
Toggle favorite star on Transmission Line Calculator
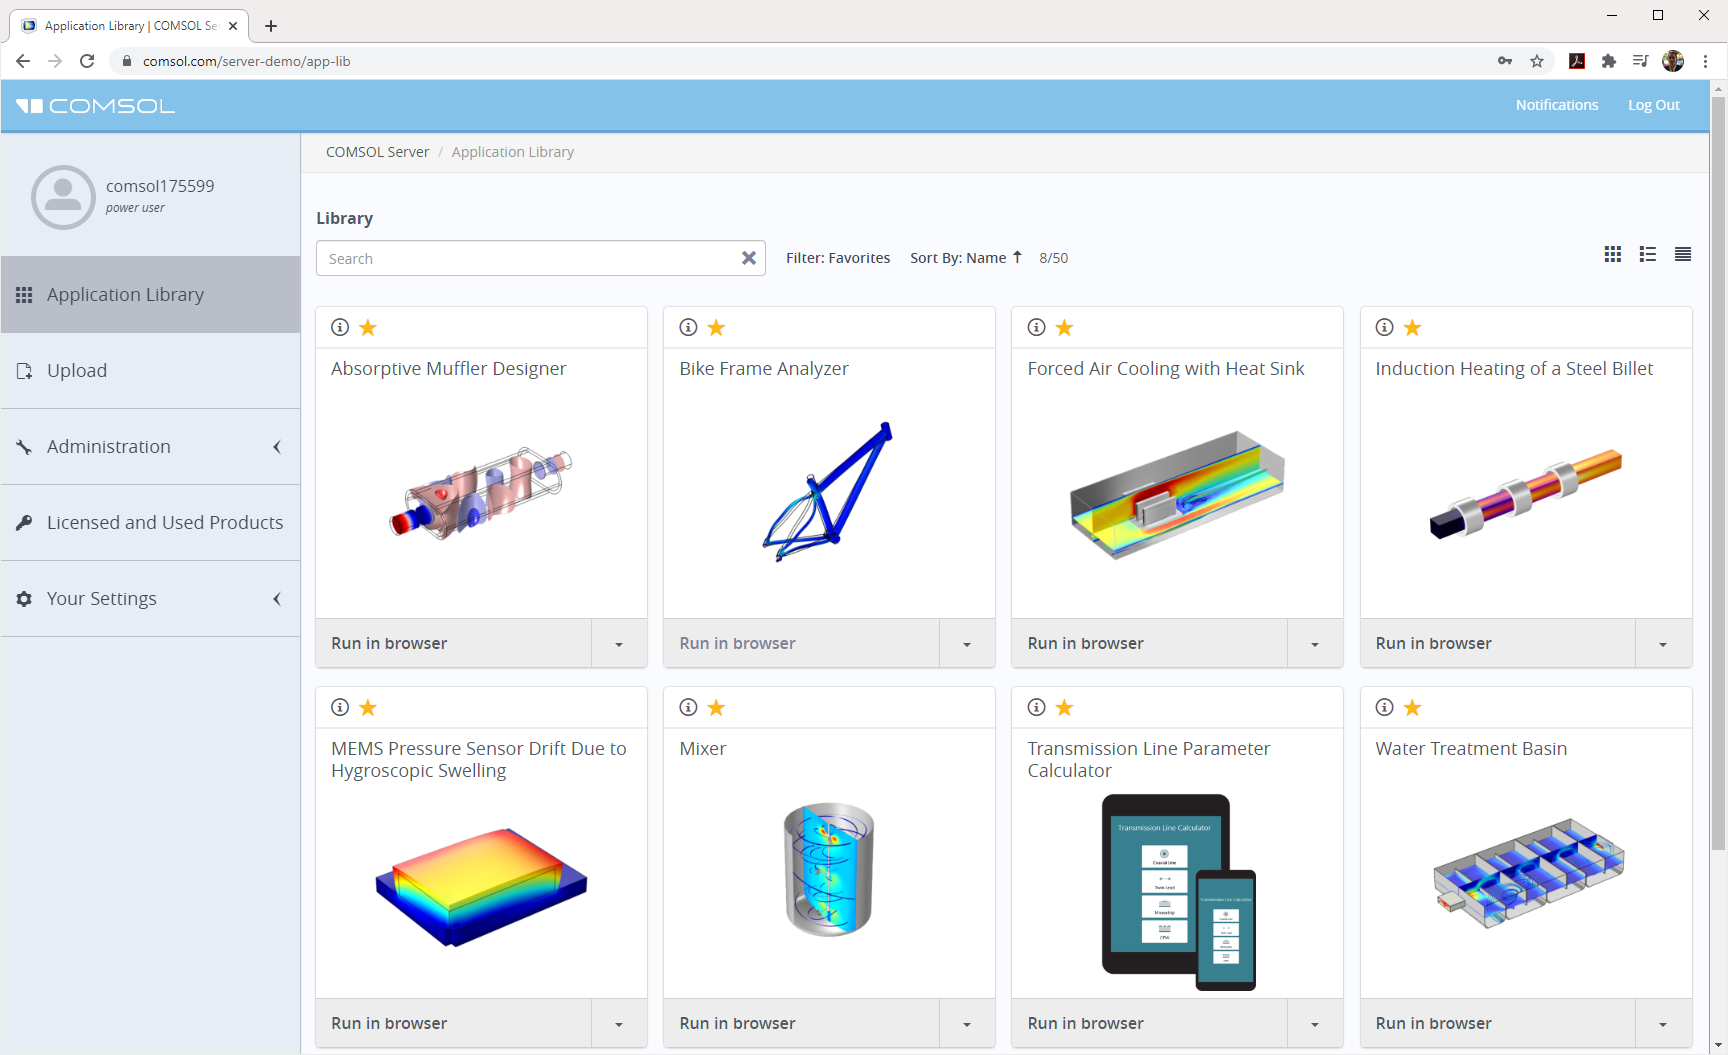[1064, 707]
